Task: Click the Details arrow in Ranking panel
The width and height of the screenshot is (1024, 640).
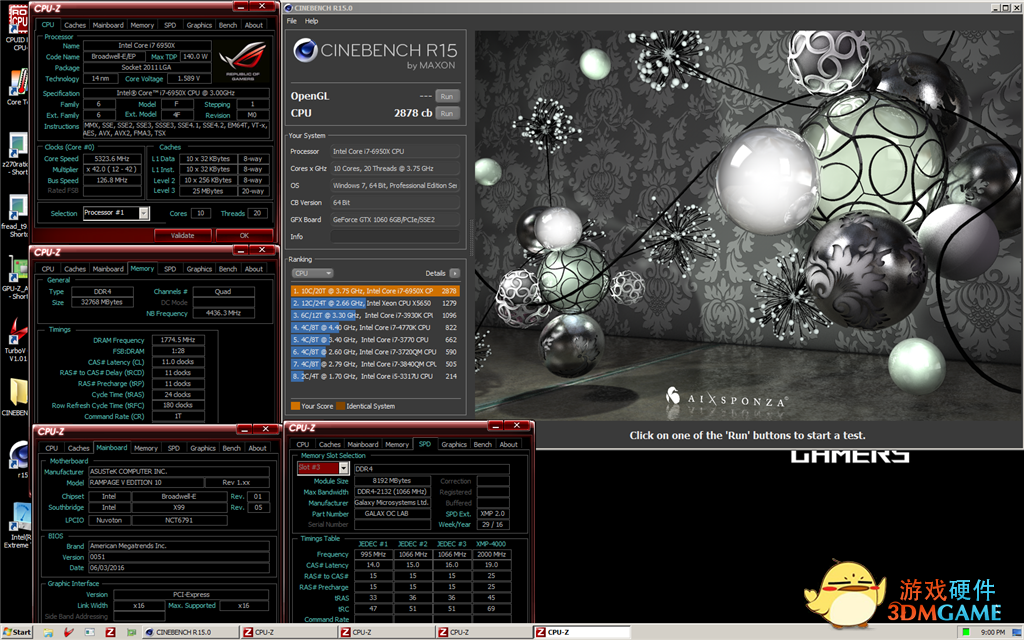Action: click(x=454, y=273)
